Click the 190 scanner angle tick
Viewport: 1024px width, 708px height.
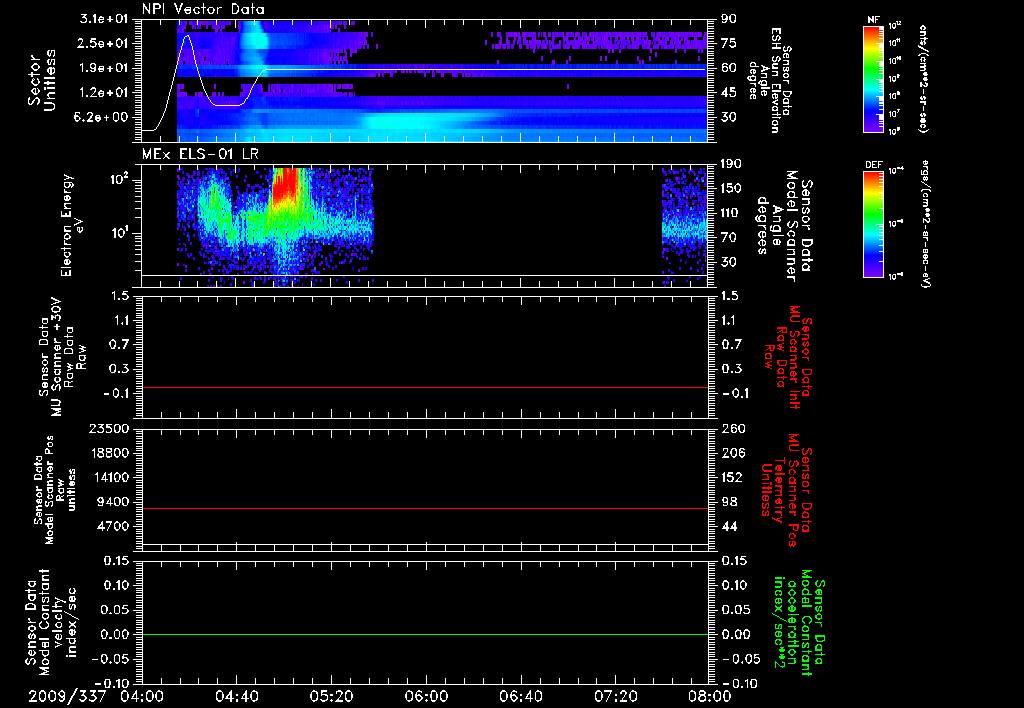click(731, 164)
